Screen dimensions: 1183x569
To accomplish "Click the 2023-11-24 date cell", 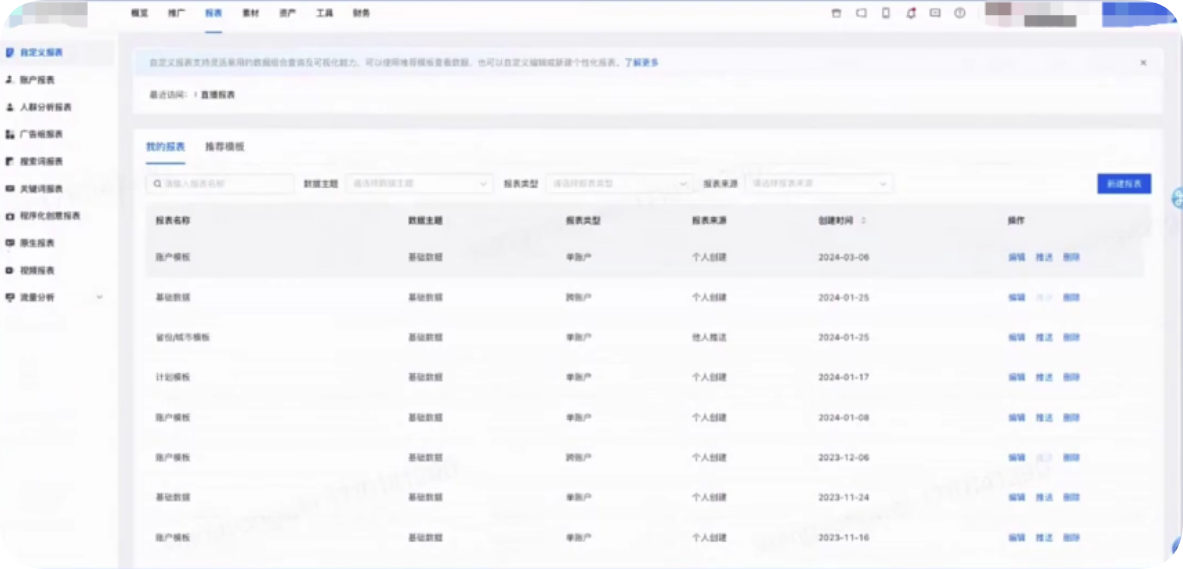I will point(843,497).
